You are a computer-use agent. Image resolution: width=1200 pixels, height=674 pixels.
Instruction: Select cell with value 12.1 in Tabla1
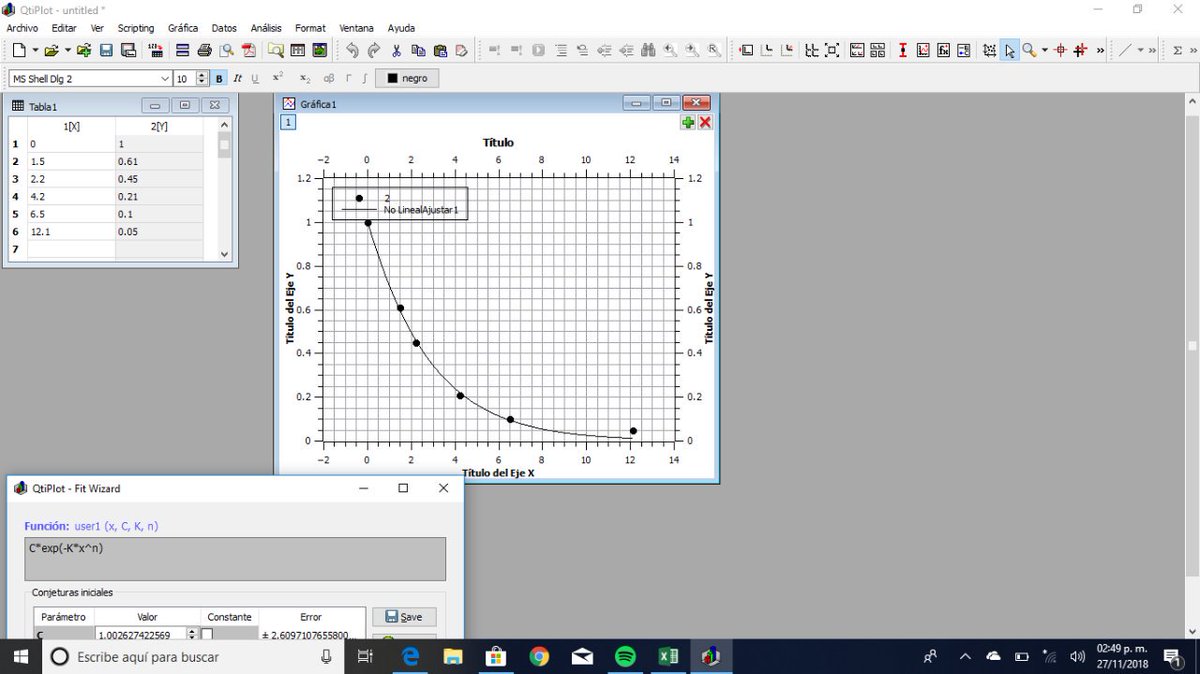point(72,232)
